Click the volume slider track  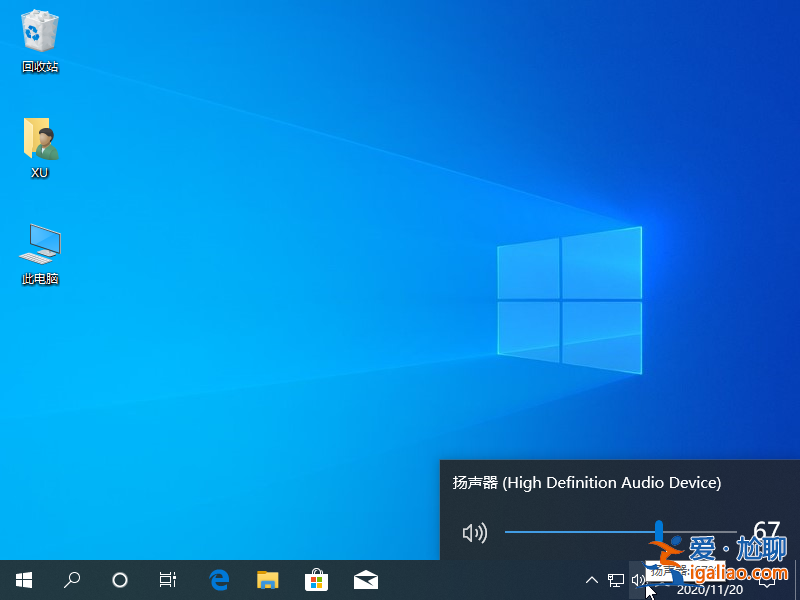[580, 532]
